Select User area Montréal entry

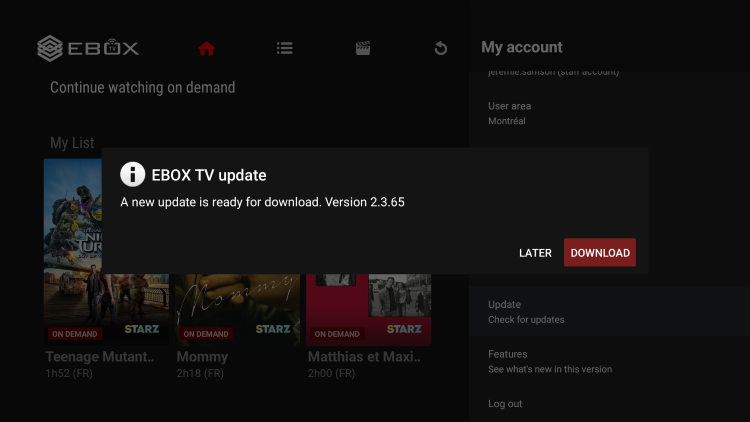click(x=509, y=113)
